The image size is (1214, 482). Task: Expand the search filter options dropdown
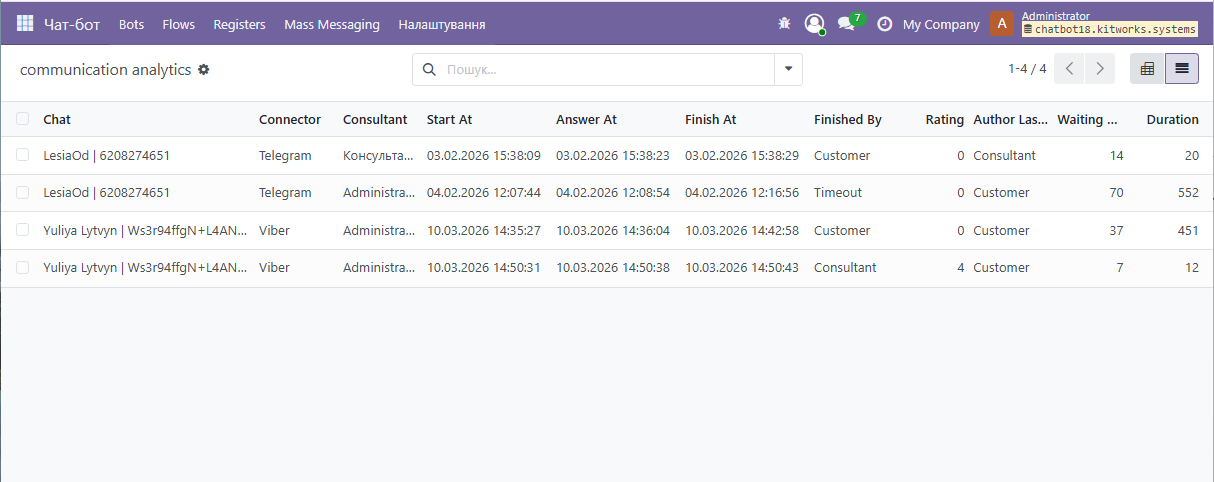click(788, 69)
